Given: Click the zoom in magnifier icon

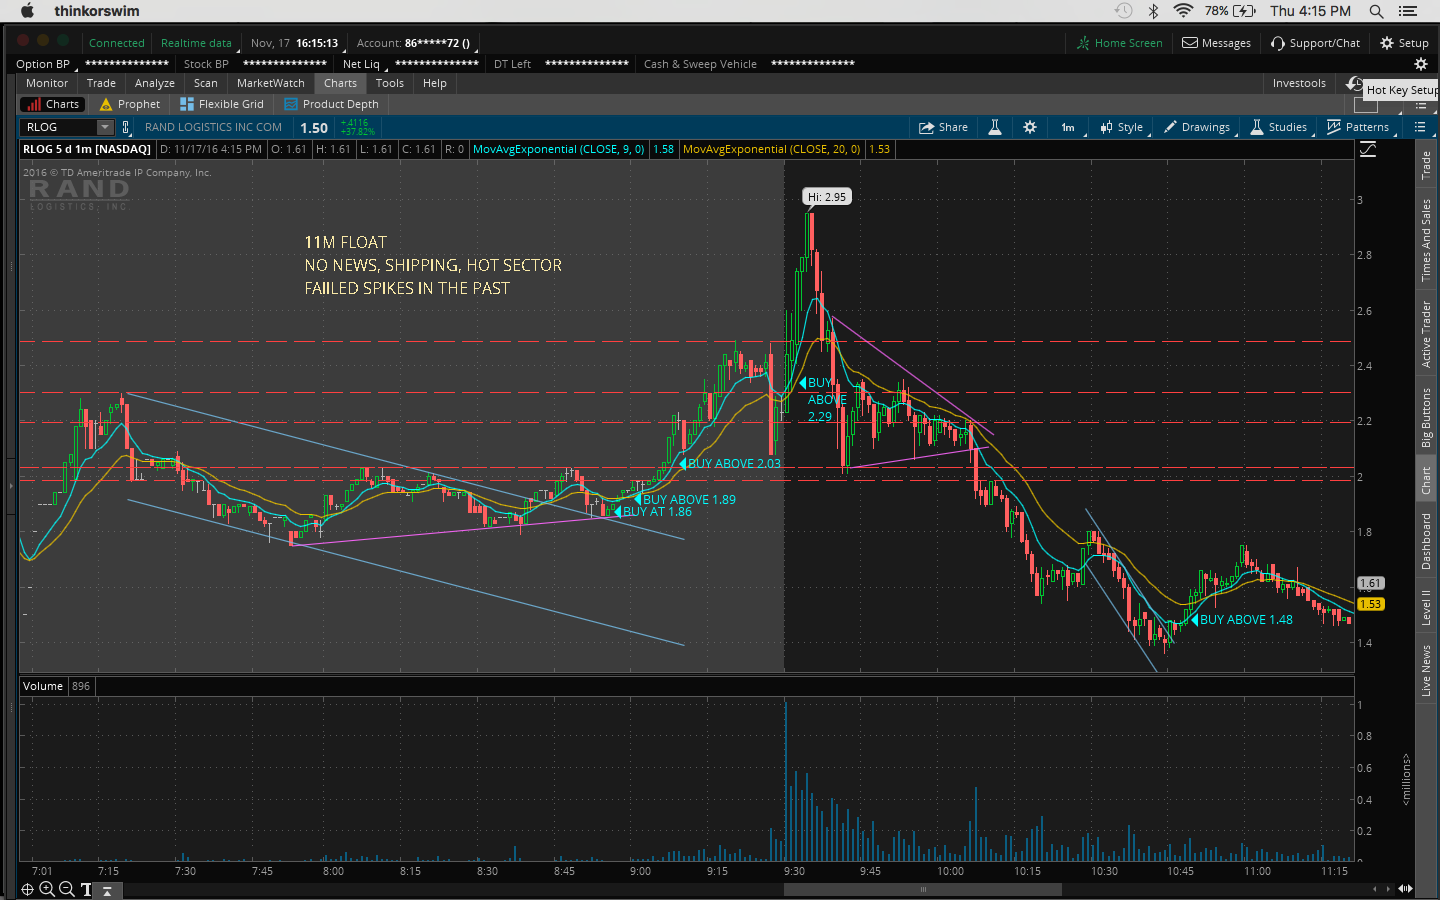Looking at the screenshot, I should (46, 889).
